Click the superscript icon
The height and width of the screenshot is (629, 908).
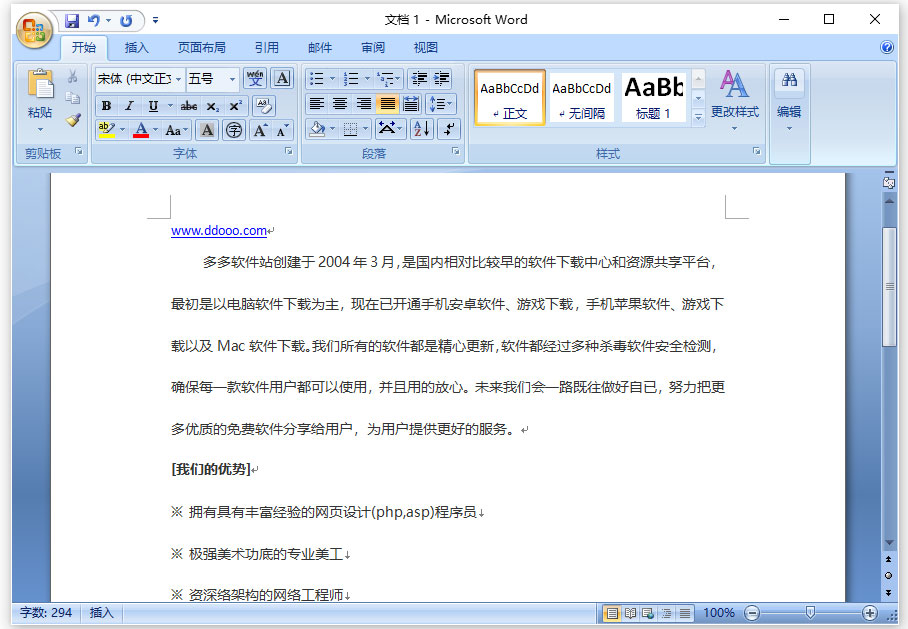pyautogui.click(x=237, y=105)
